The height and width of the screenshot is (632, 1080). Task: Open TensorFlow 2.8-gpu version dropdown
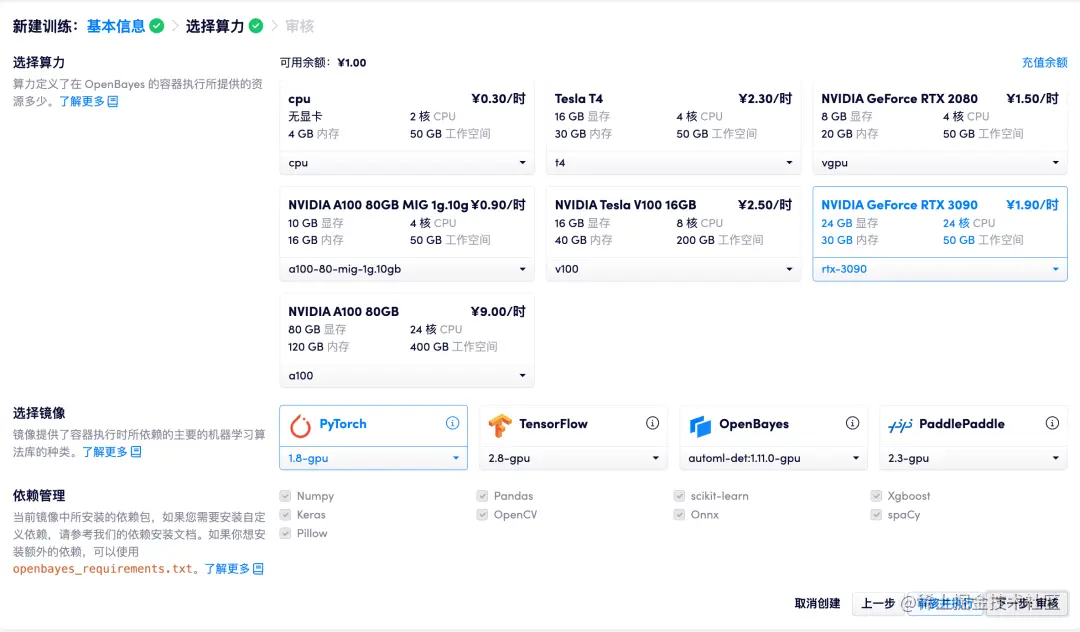click(573, 458)
